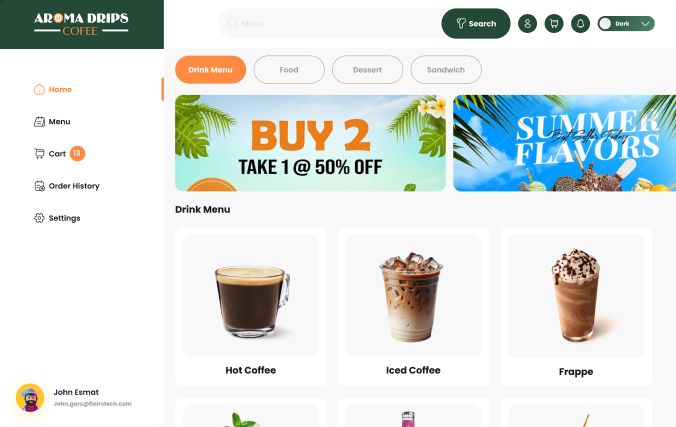Open the notifications bell icon
This screenshot has height=427, width=676.
click(580, 23)
